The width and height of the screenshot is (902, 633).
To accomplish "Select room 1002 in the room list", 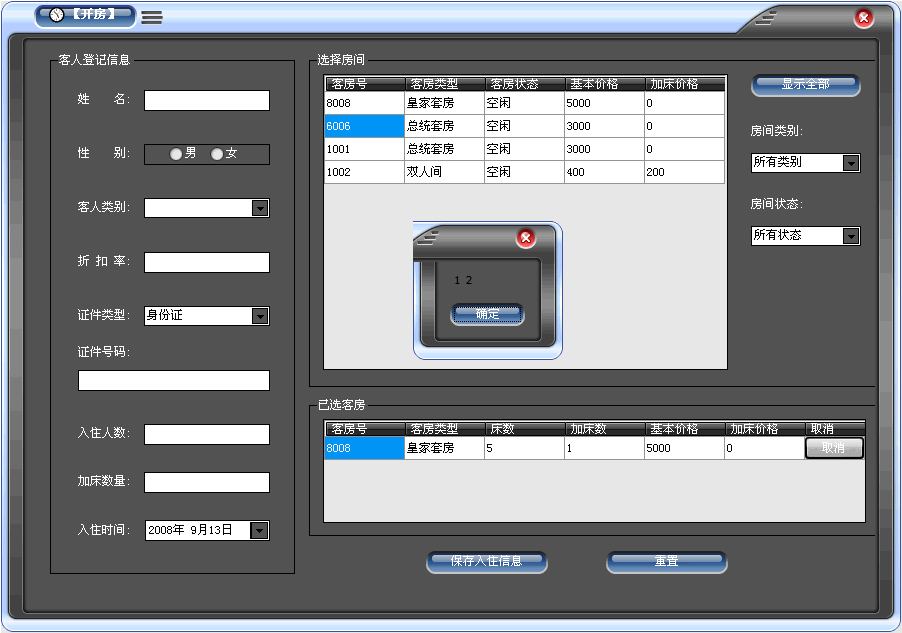I will 364,172.
